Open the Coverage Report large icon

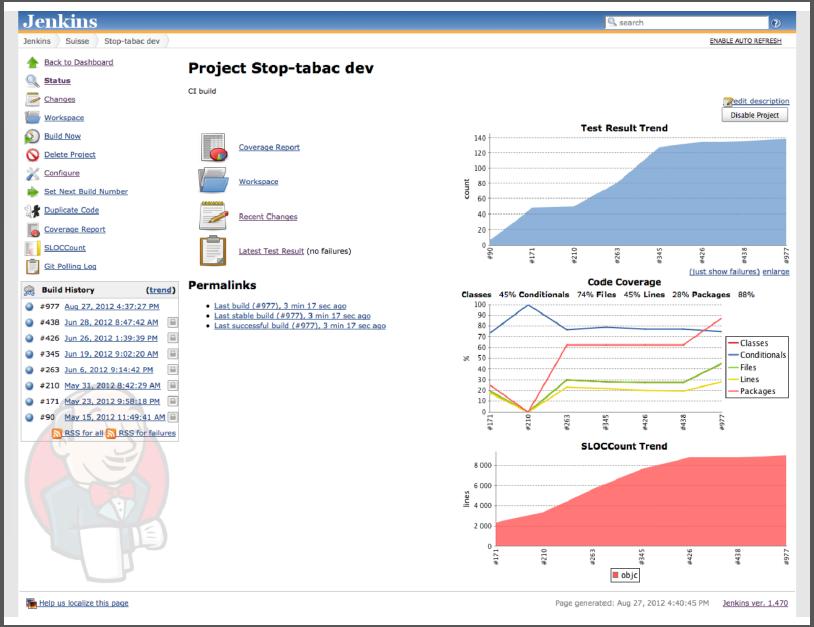coord(213,147)
